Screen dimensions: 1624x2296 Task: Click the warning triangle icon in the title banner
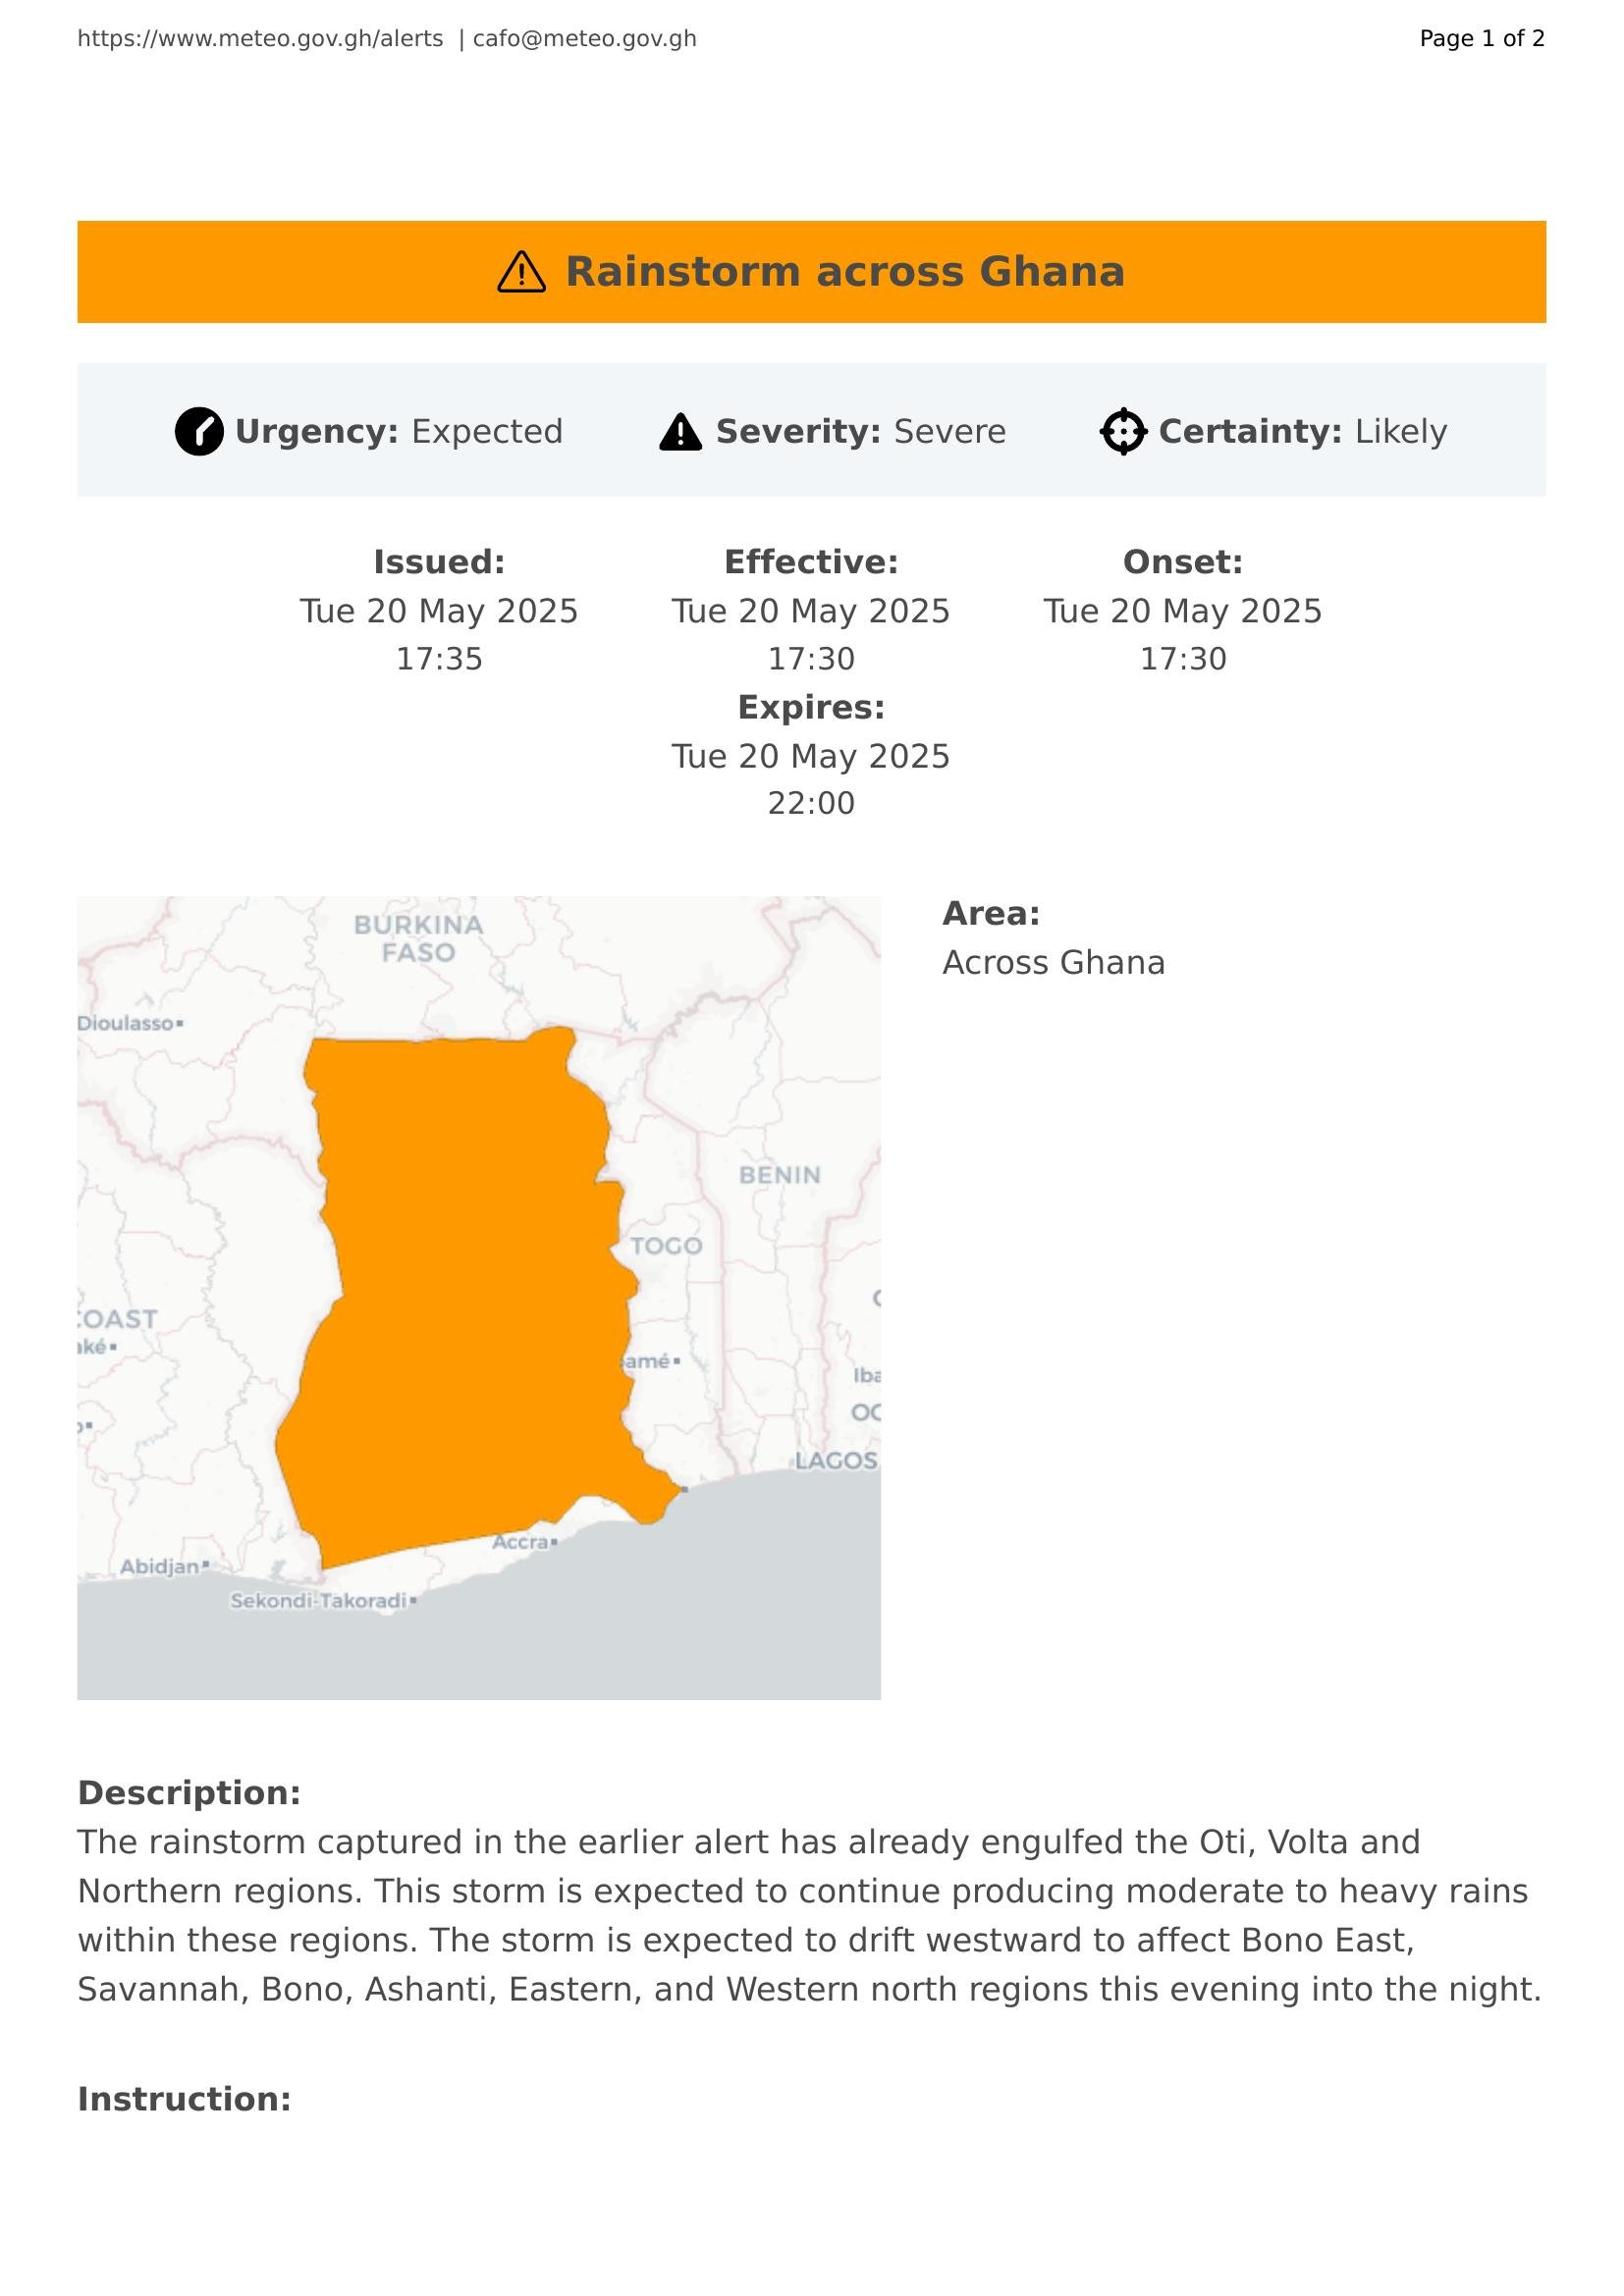(x=521, y=272)
